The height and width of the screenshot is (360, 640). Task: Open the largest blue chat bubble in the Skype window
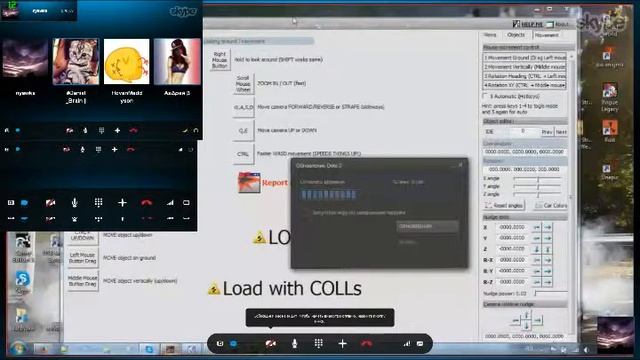tap(24, 202)
